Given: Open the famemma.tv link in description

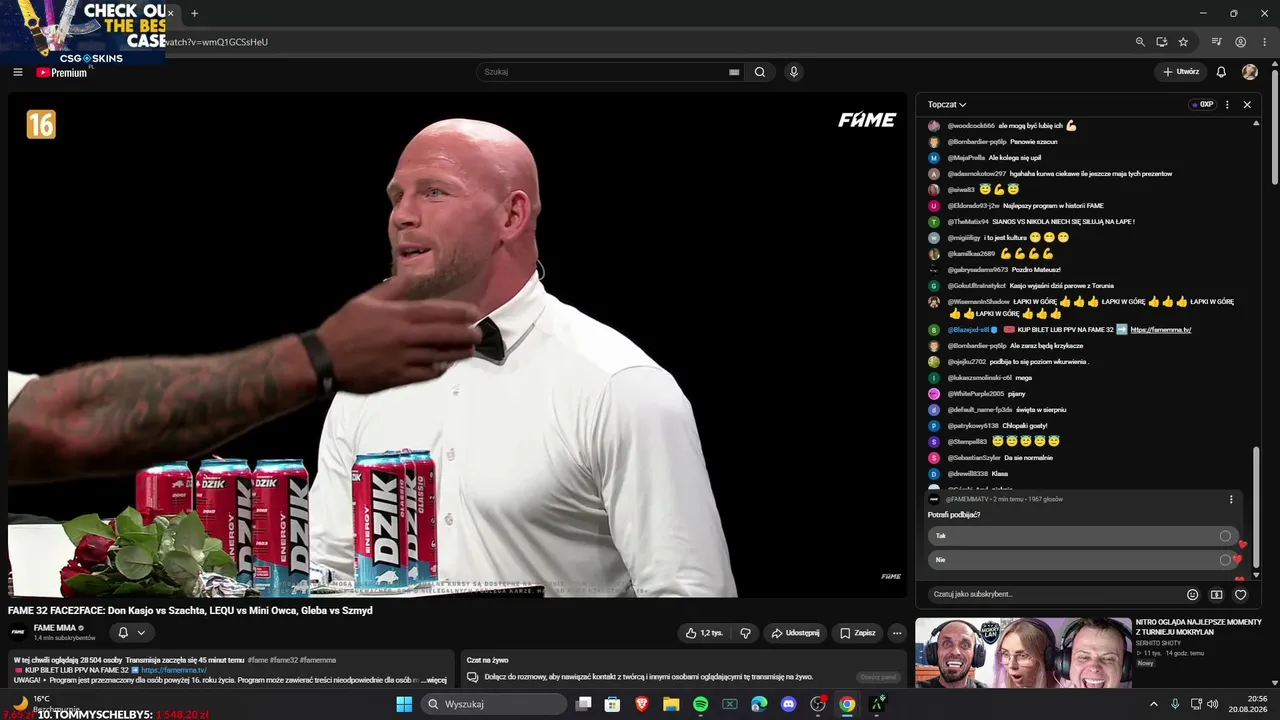Looking at the screenshot, I should click(174, 670).
